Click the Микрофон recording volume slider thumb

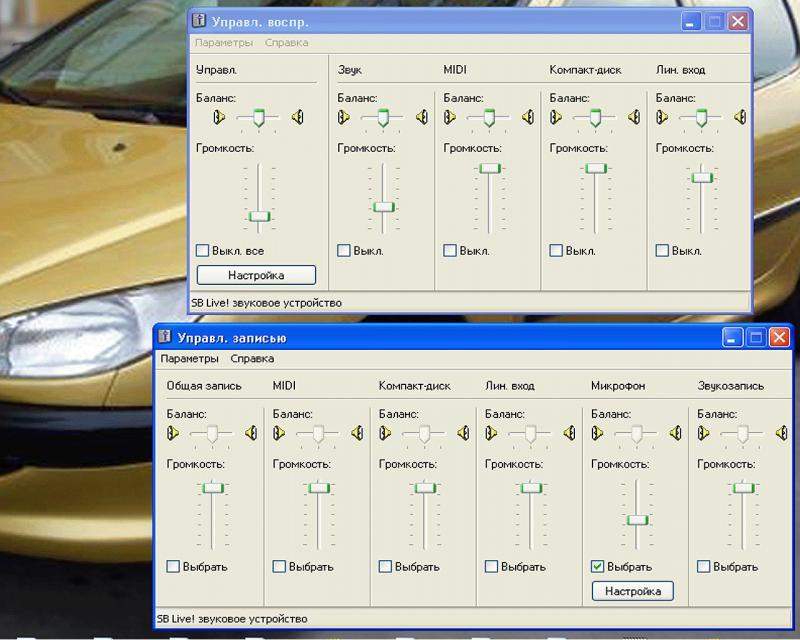(637, 519)
